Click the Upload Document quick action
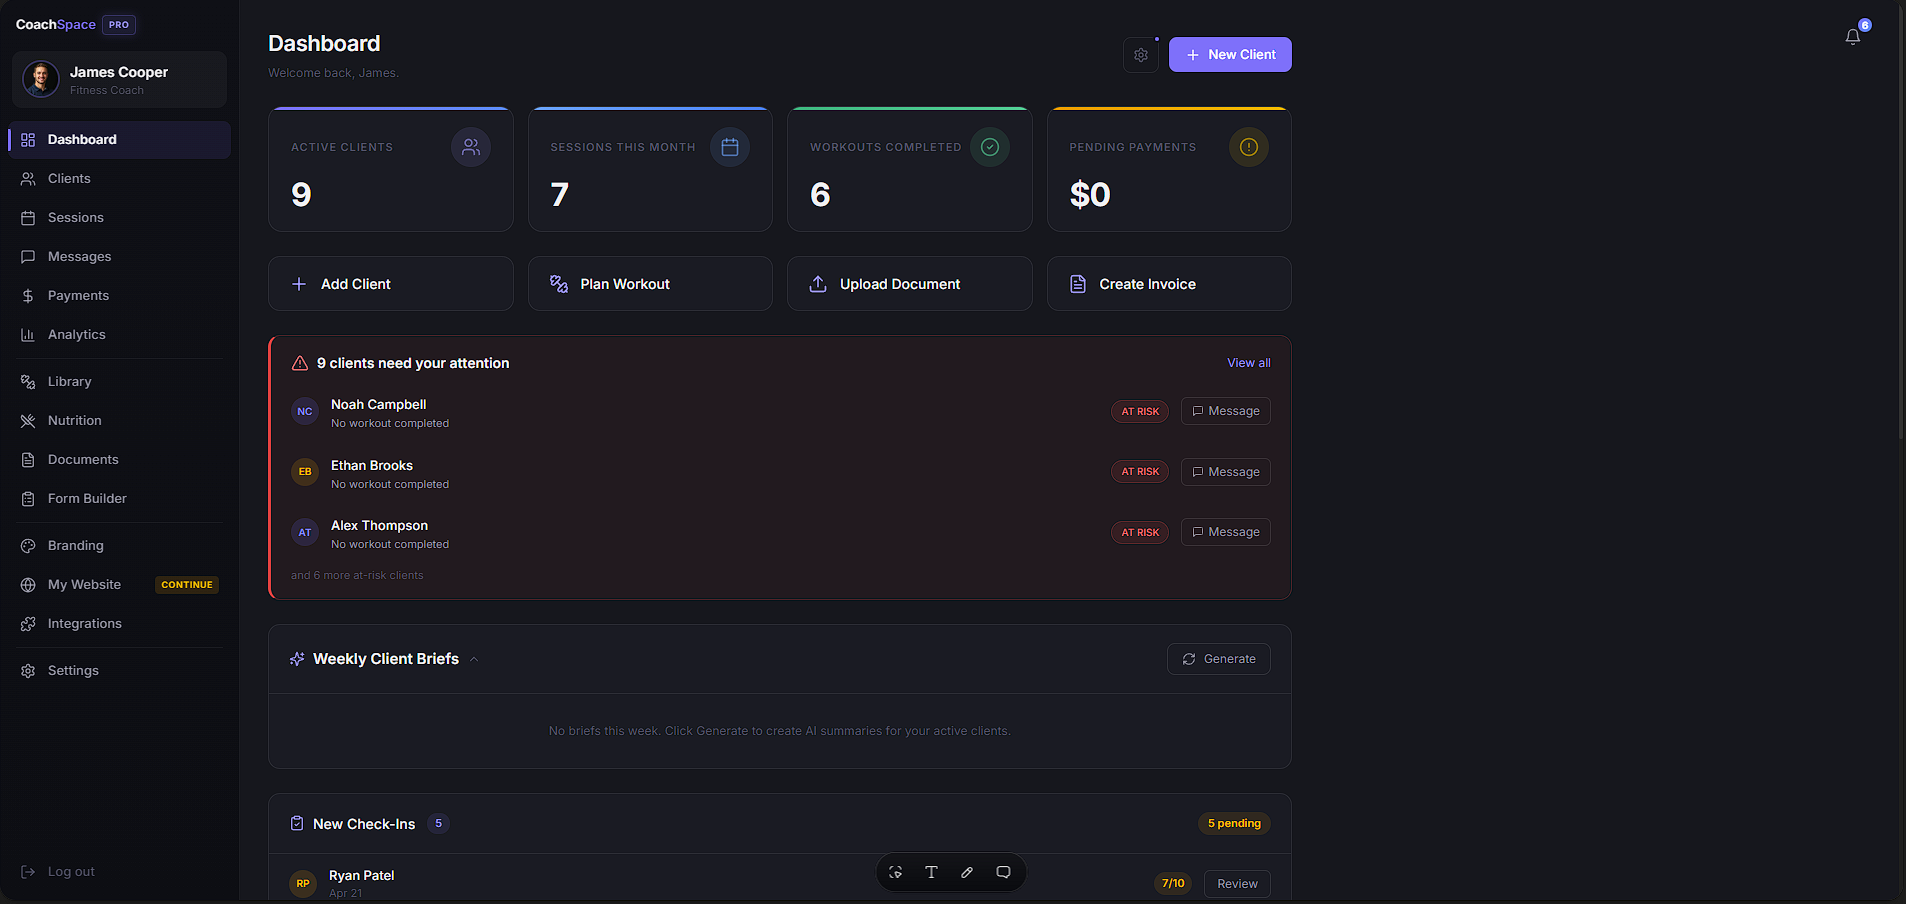Viewport: 1906px width, 904px height. pos(910,284)
